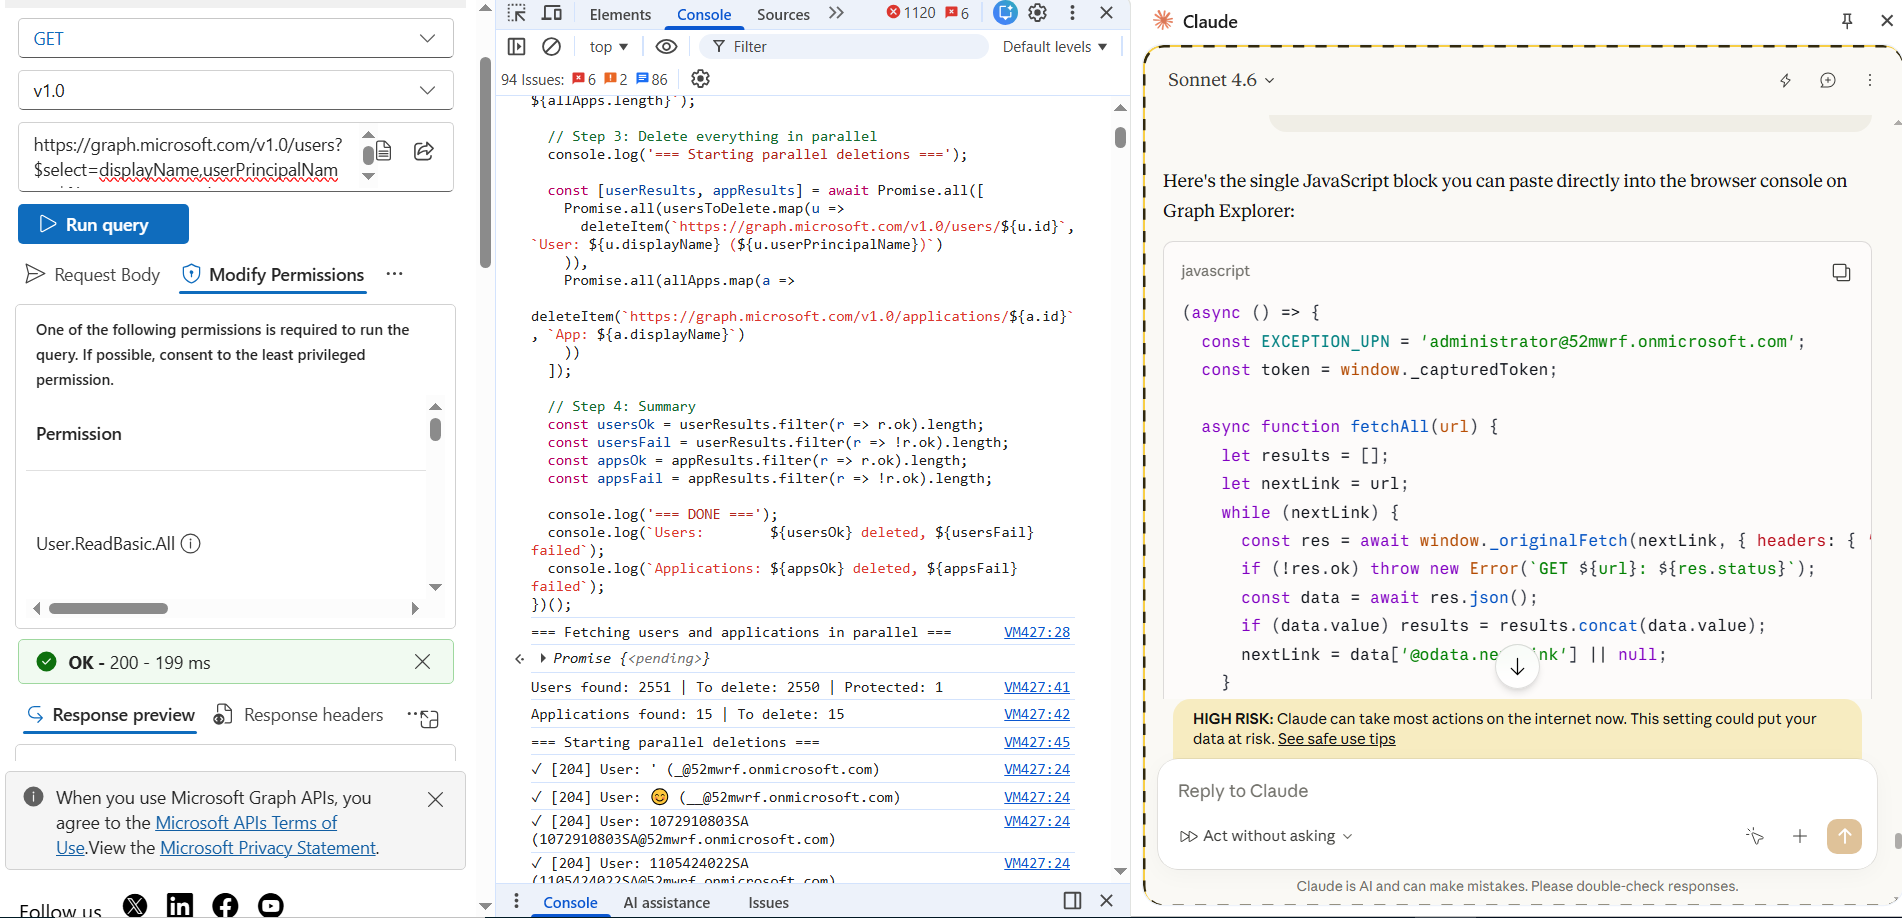Screen dimensions: 1902x918
Task: Select the Console tab in DevTools header
Action: [704, 14]
